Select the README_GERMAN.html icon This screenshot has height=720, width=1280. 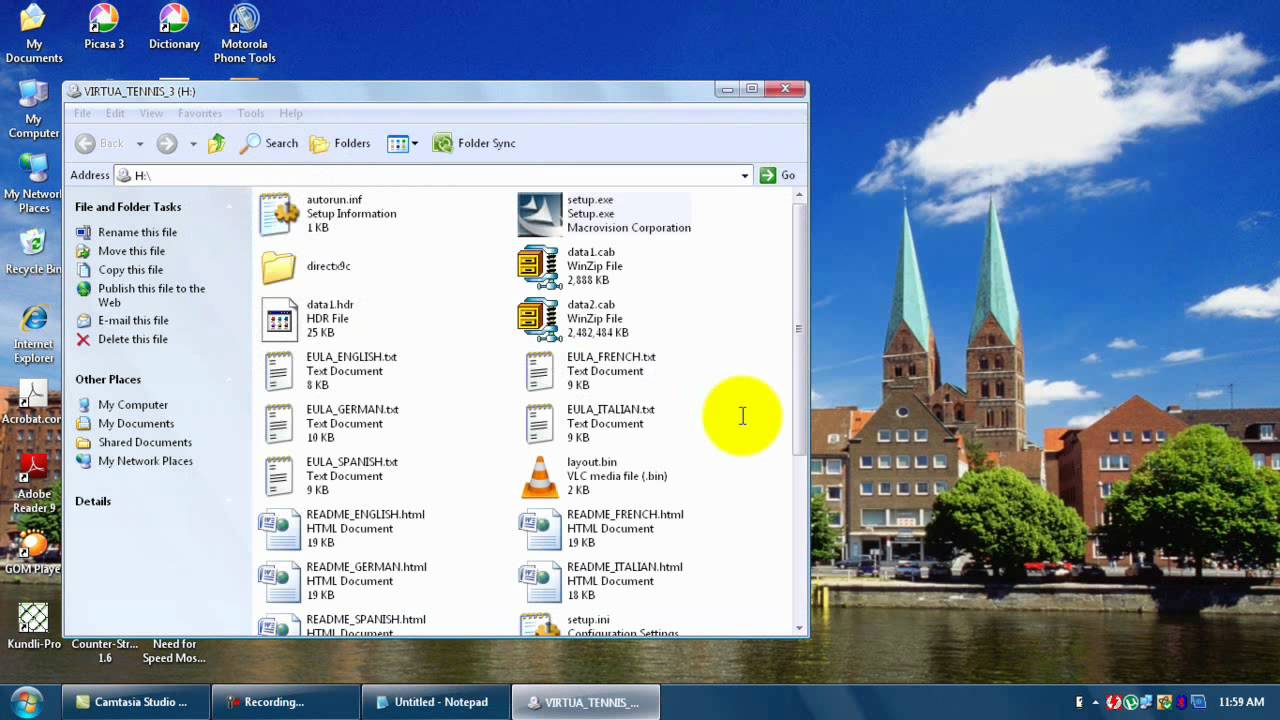(279, 581)
